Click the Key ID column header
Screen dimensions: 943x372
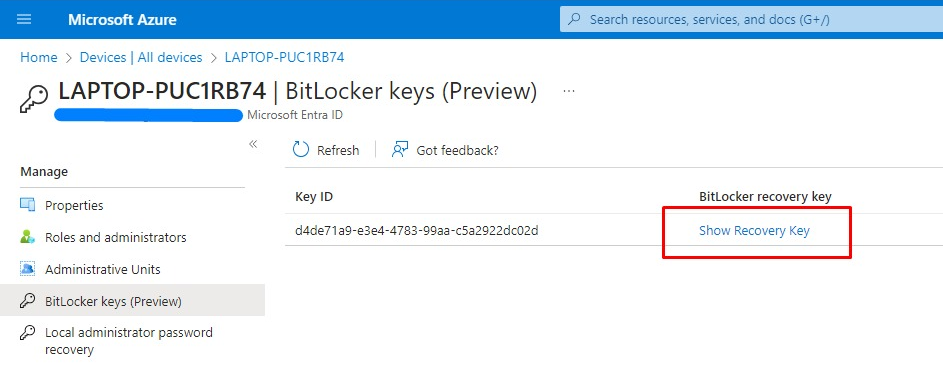314,197
